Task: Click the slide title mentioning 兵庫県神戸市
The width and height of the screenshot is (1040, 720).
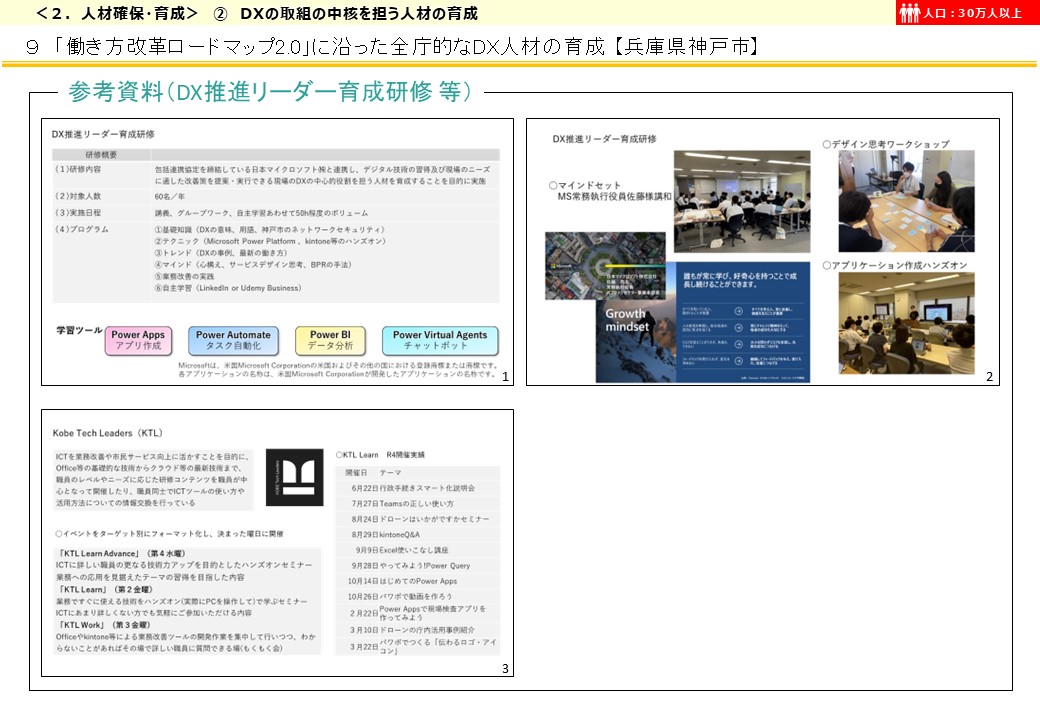Action: click(393, 46)
